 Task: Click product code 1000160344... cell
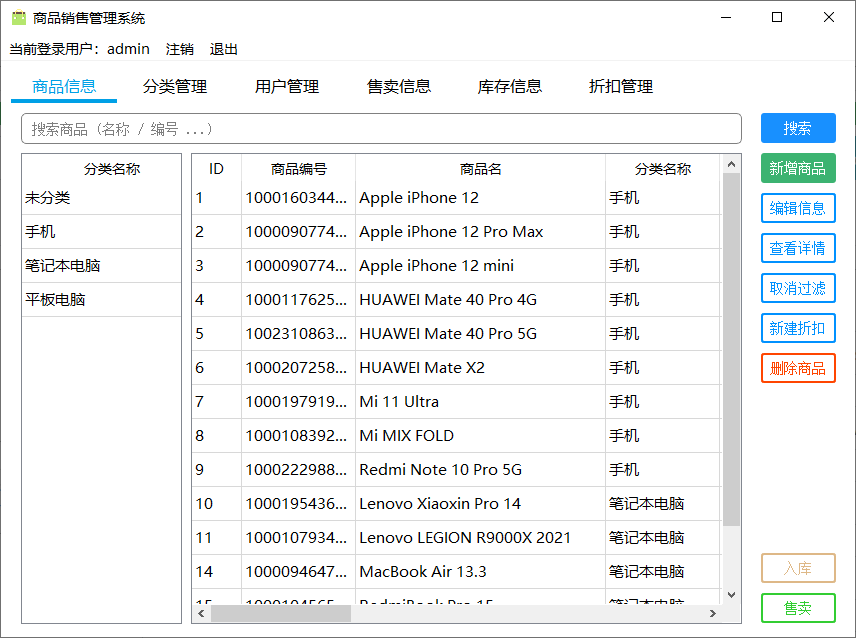[x=299, y=198]
